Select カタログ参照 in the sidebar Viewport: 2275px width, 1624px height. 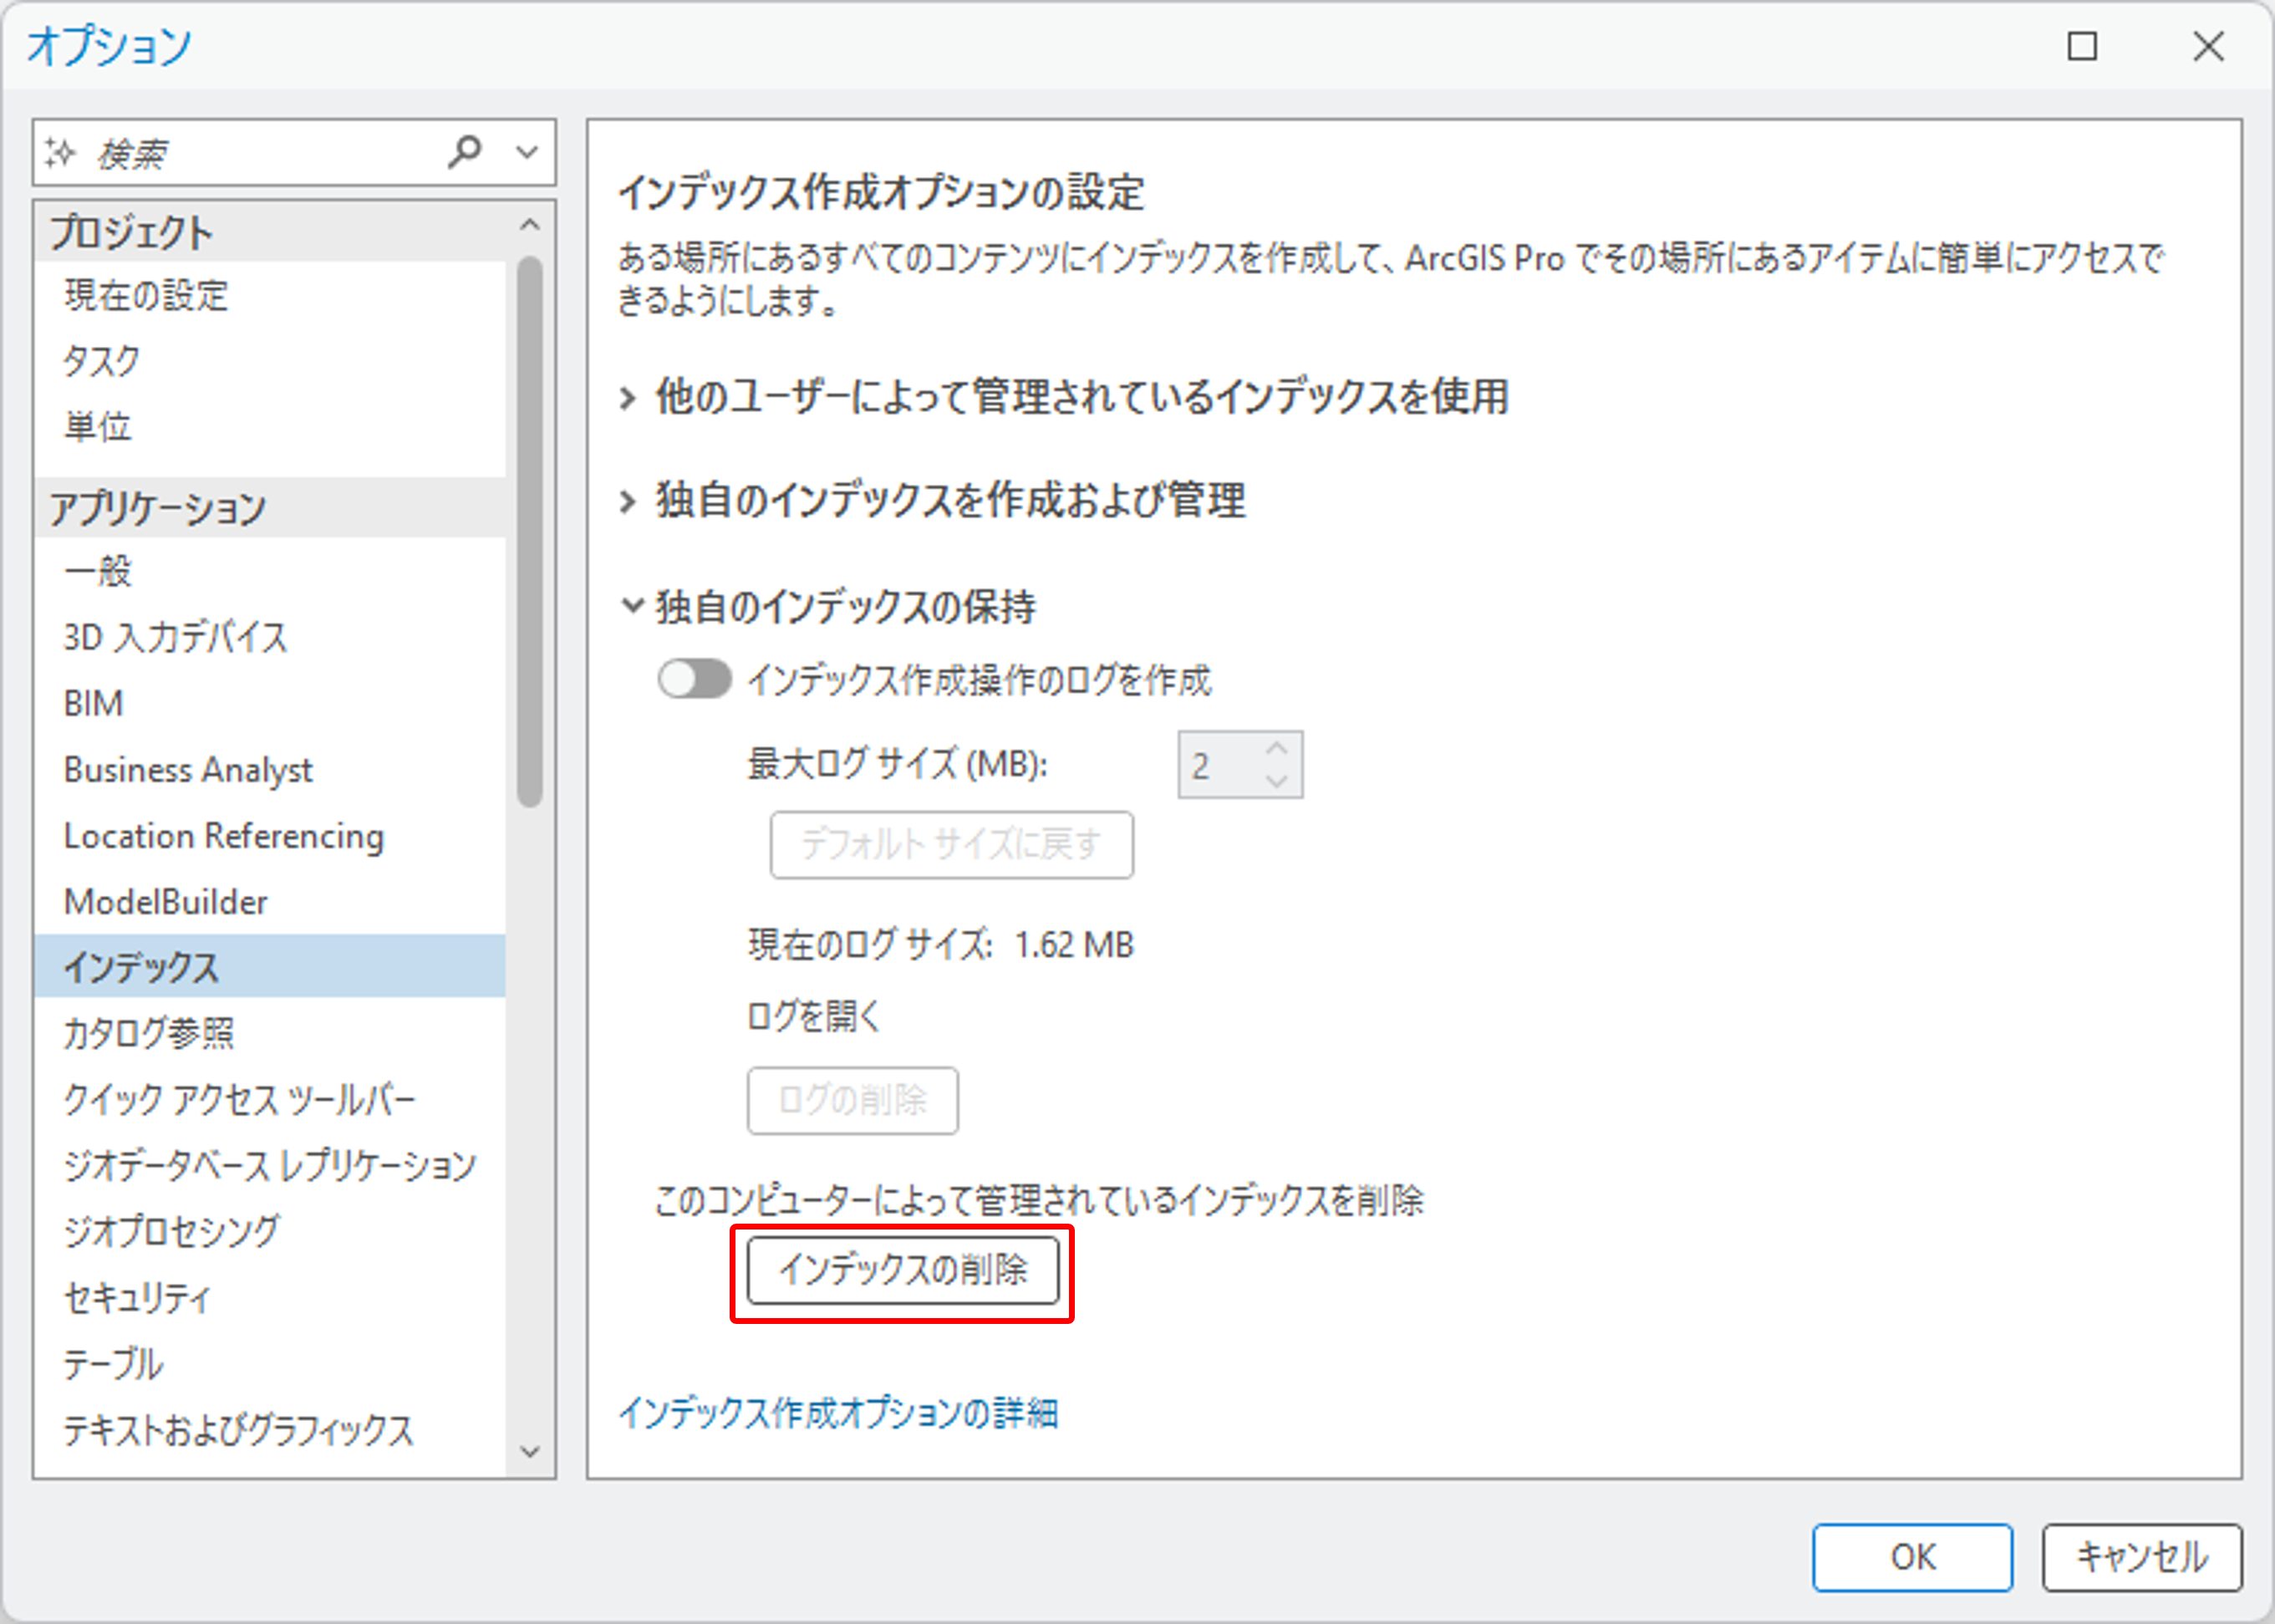(x=148, y=1033)
